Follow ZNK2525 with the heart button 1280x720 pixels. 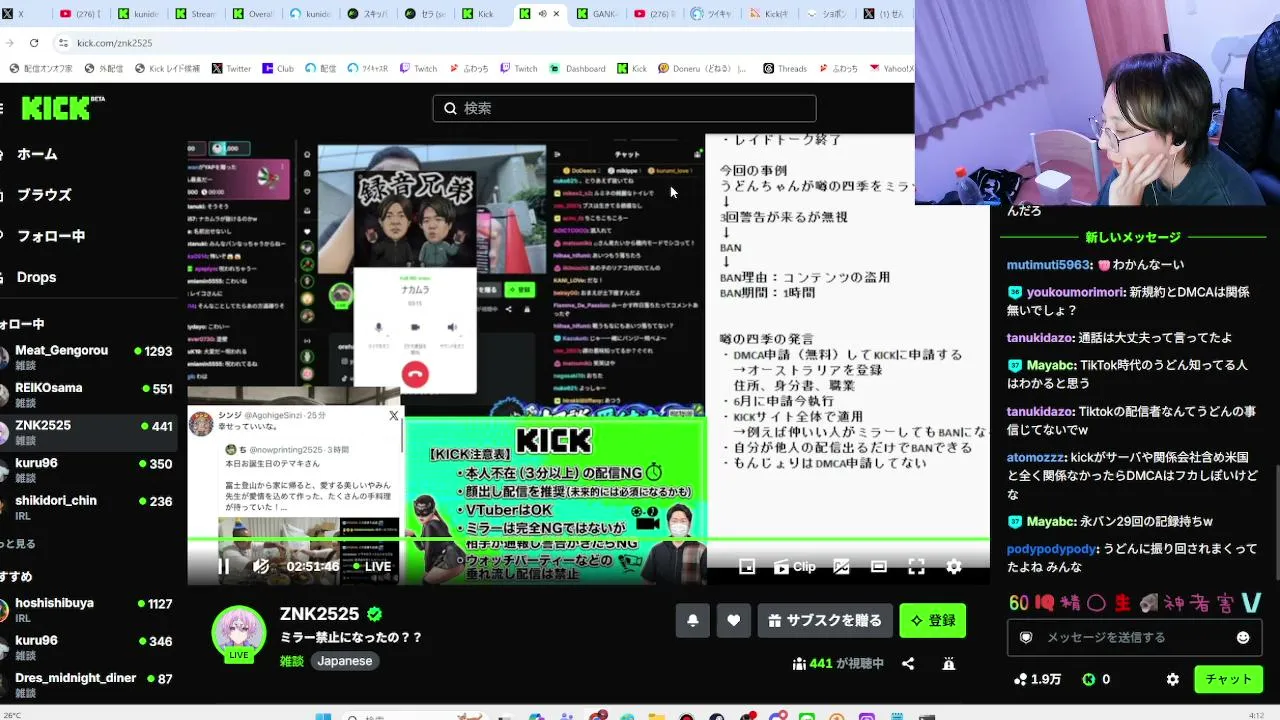[734, 621]
